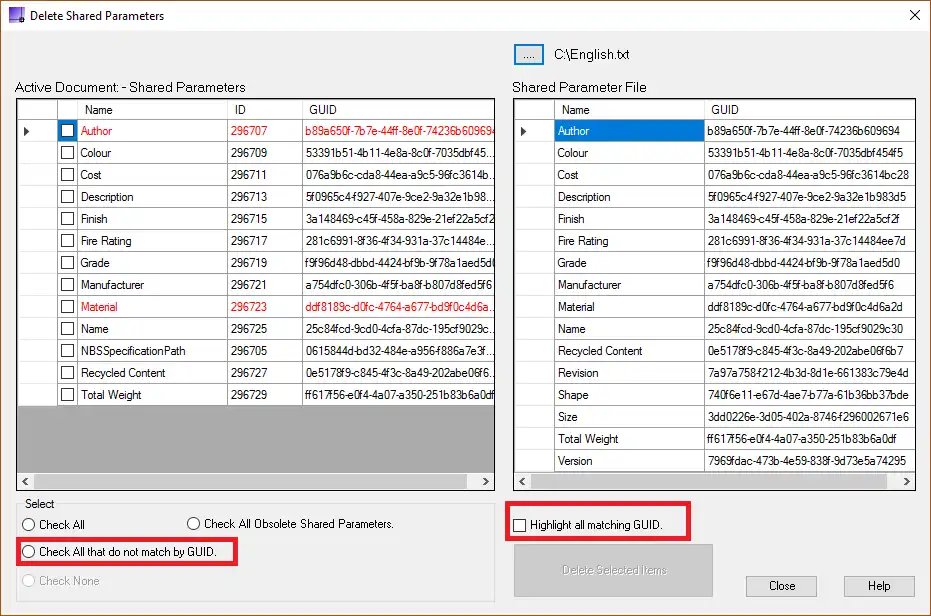Click the browse button next to C:\English.txt

click(x=528, y=54)
